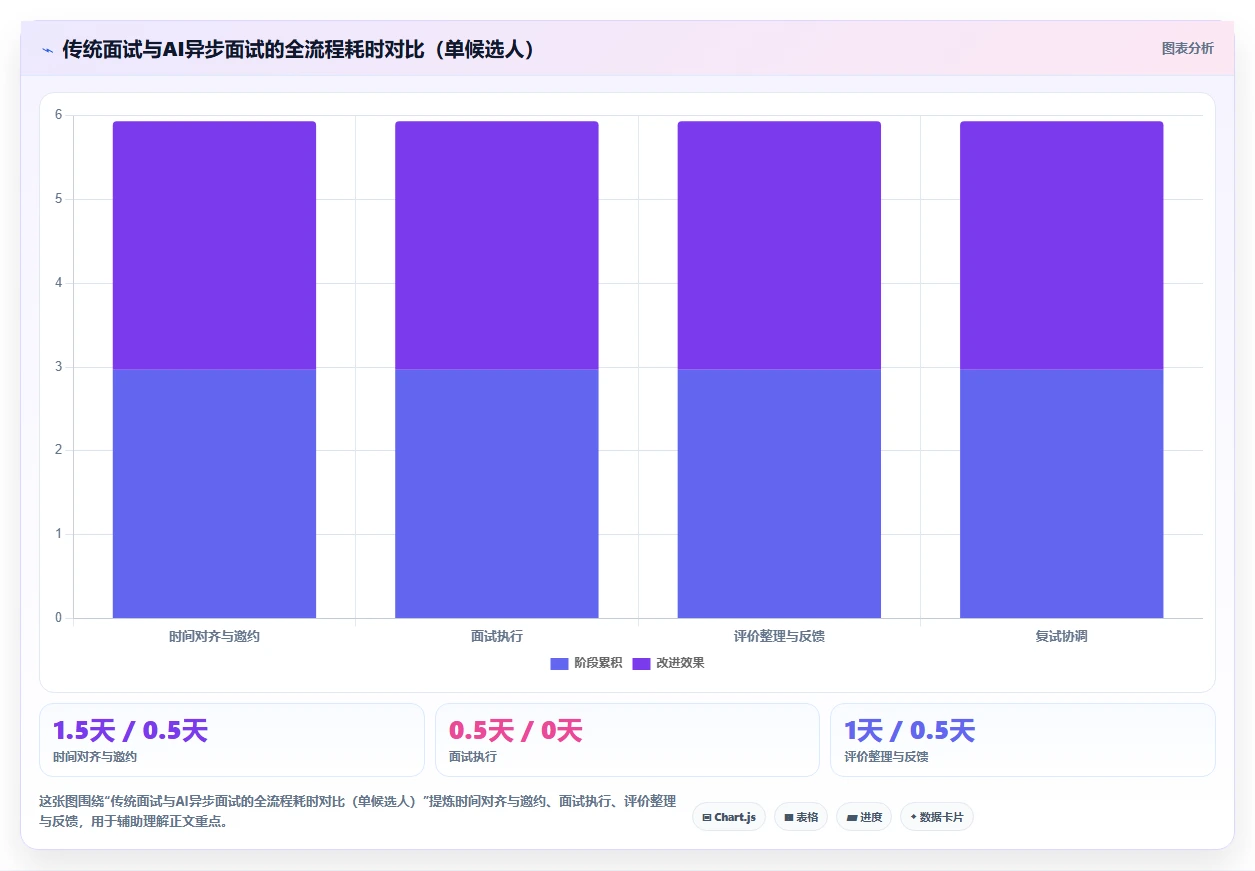1255x871 pixels.
Task: Click the purple segment of 时间对齐与邀约 bar
Action: point(214,245)
